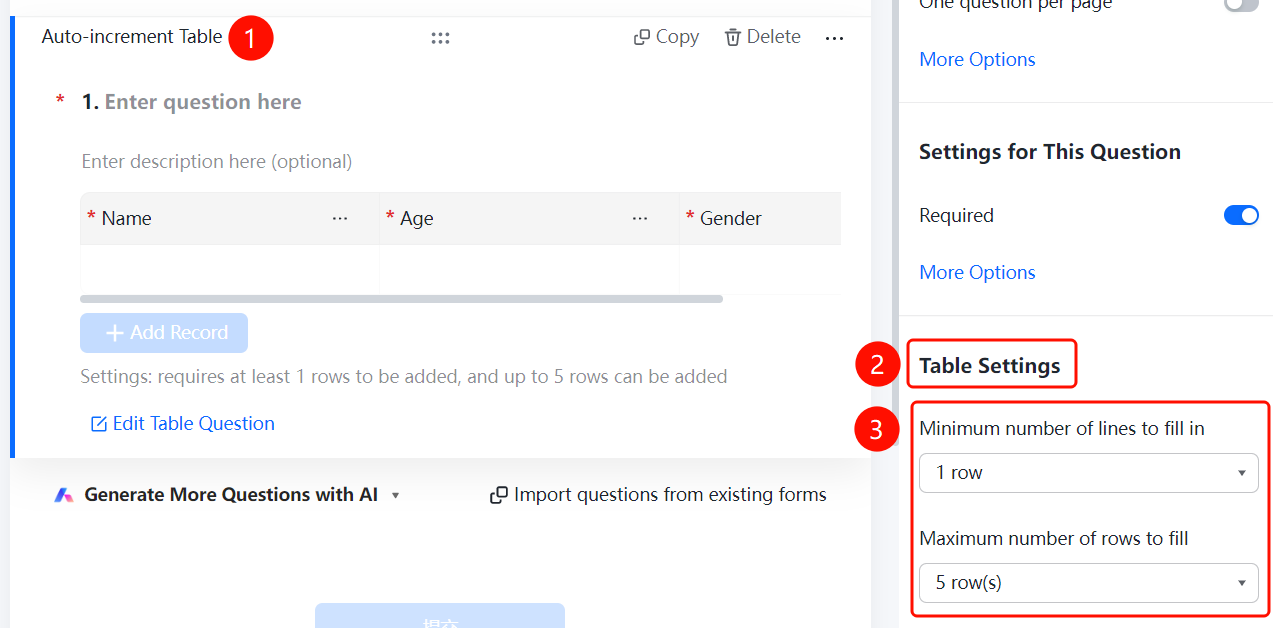Copy the Auto-increment Table question

click(x=666, y=37)
